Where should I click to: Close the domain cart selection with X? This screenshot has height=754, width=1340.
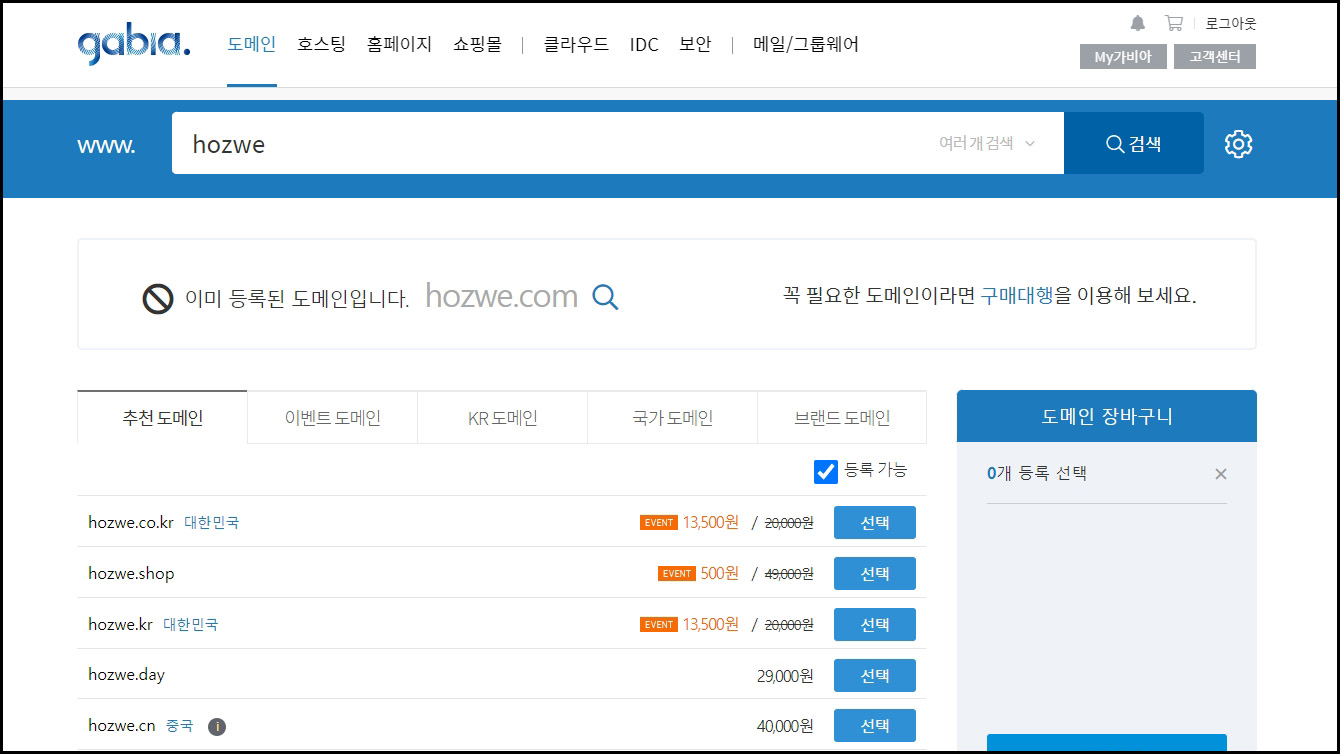(1220, 474)
